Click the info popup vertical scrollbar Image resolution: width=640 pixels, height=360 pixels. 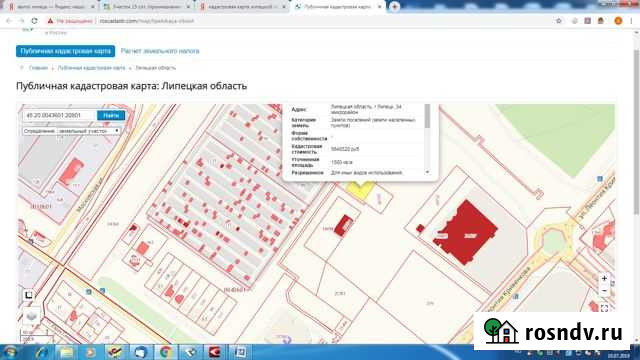(x=427, y=116)
